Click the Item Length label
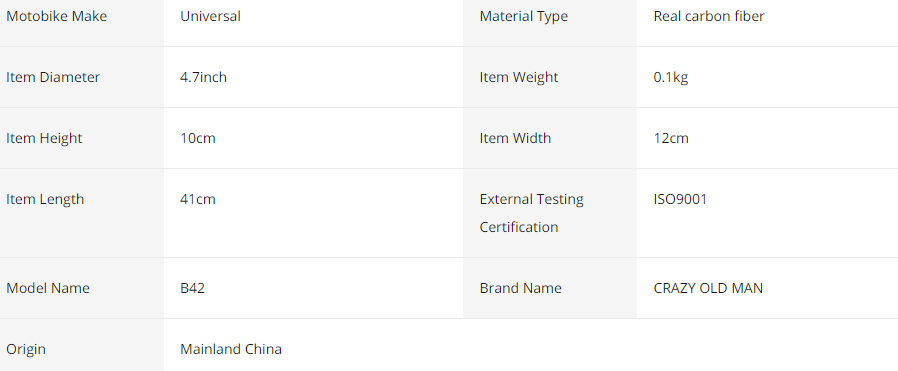The width and height of the screenshot is (898, 371). coord(45,200)
